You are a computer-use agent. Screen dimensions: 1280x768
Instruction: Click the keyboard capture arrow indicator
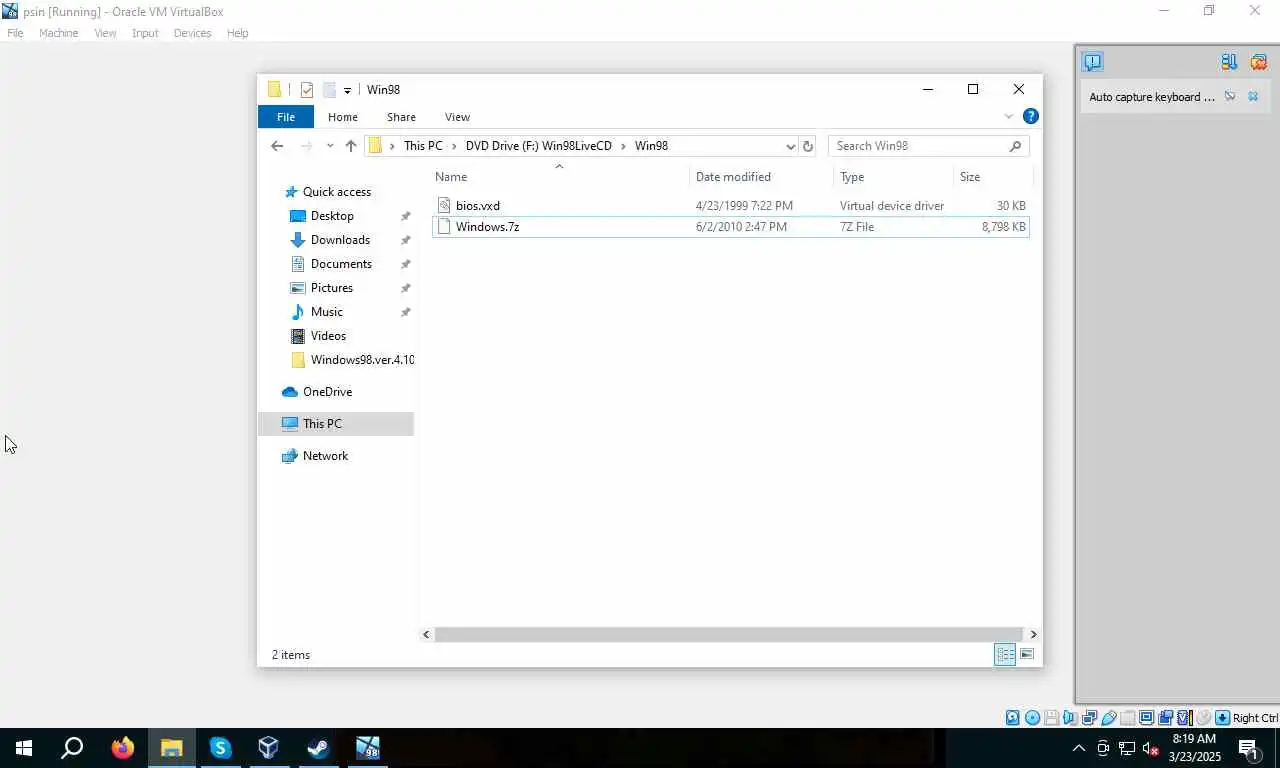click(x=1222, y=718)
